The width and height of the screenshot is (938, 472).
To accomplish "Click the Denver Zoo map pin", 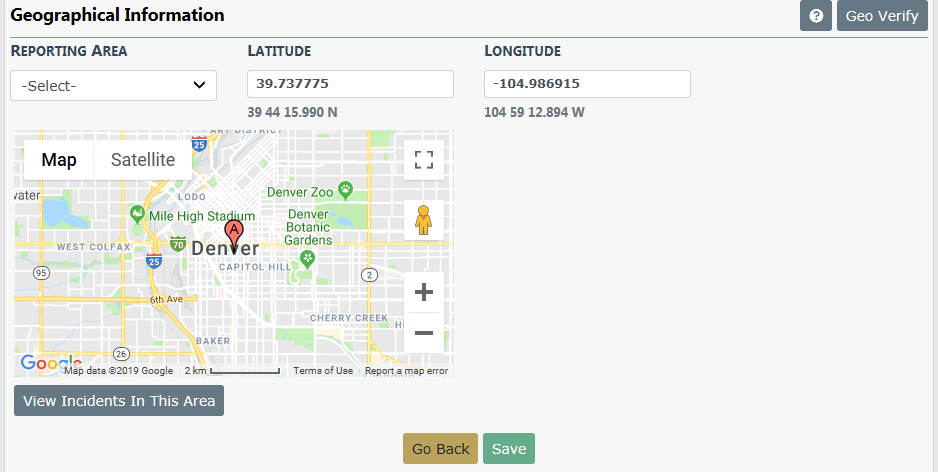I will click(x=345, y=189).
